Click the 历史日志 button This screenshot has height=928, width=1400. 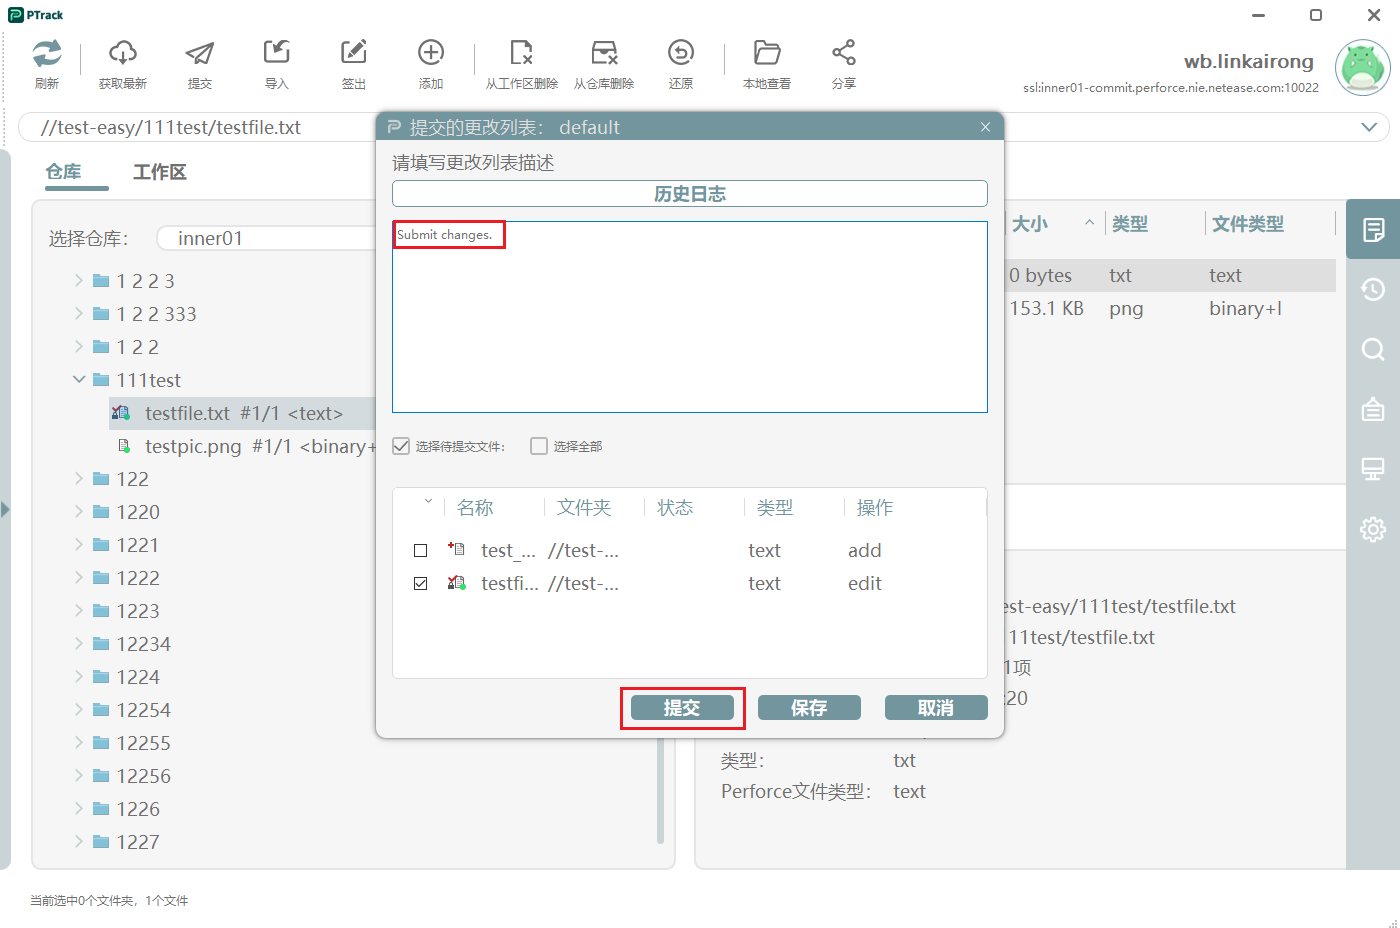click(x=690, y=193)
